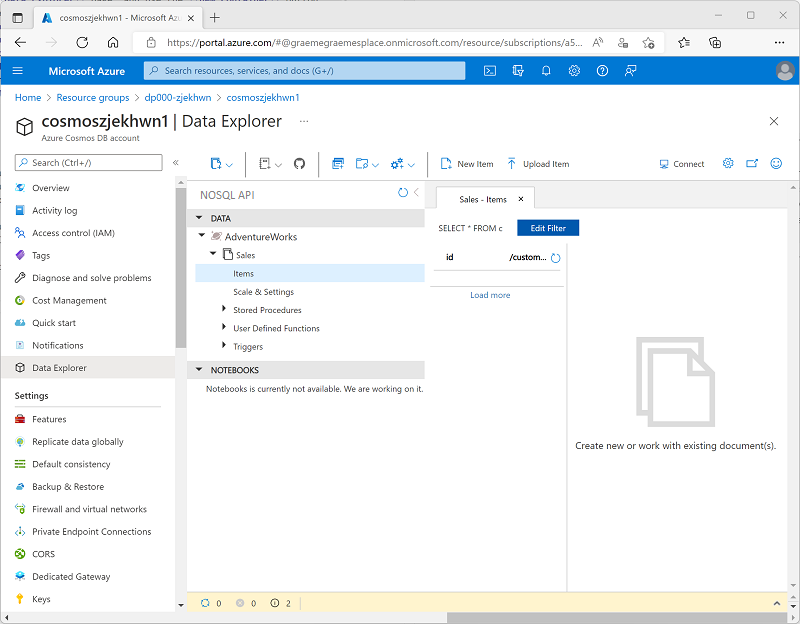Open the Directories and subscriptions filter icon
The height and width of the screenshot is (624, 800).
coord(518,71)
